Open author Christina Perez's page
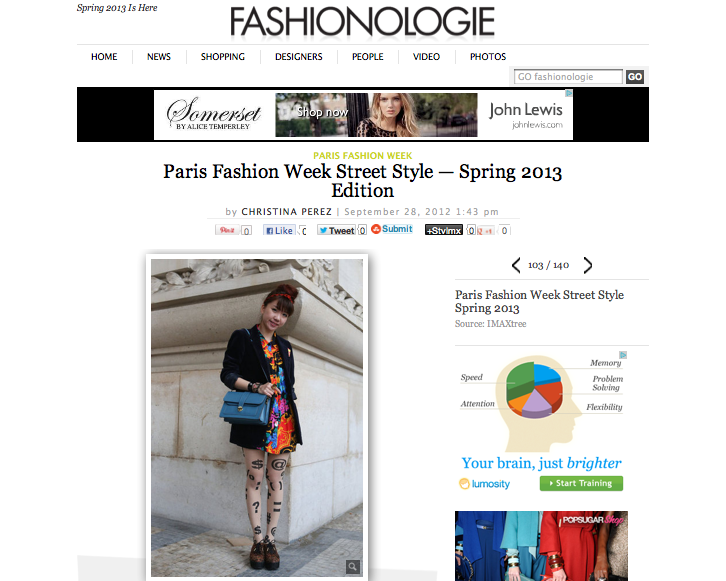 coord(287,212)
